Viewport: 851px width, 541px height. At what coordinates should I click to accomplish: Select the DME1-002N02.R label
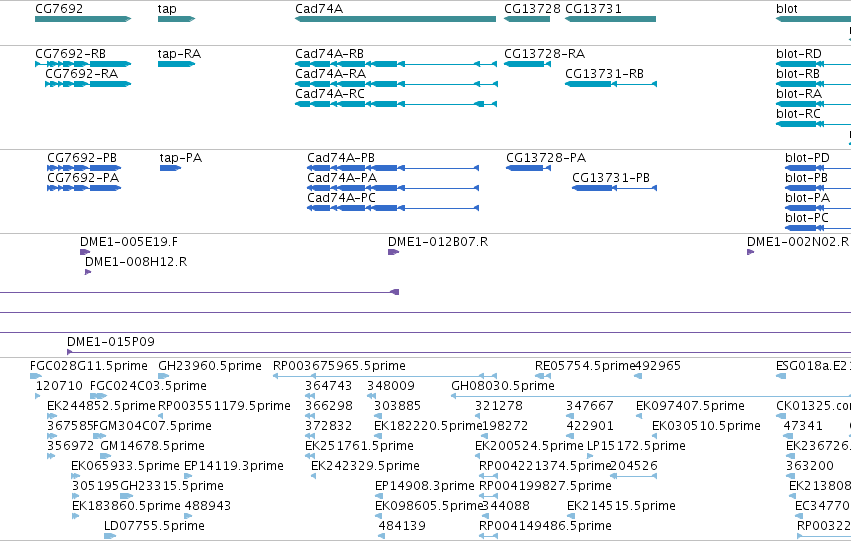798,242
